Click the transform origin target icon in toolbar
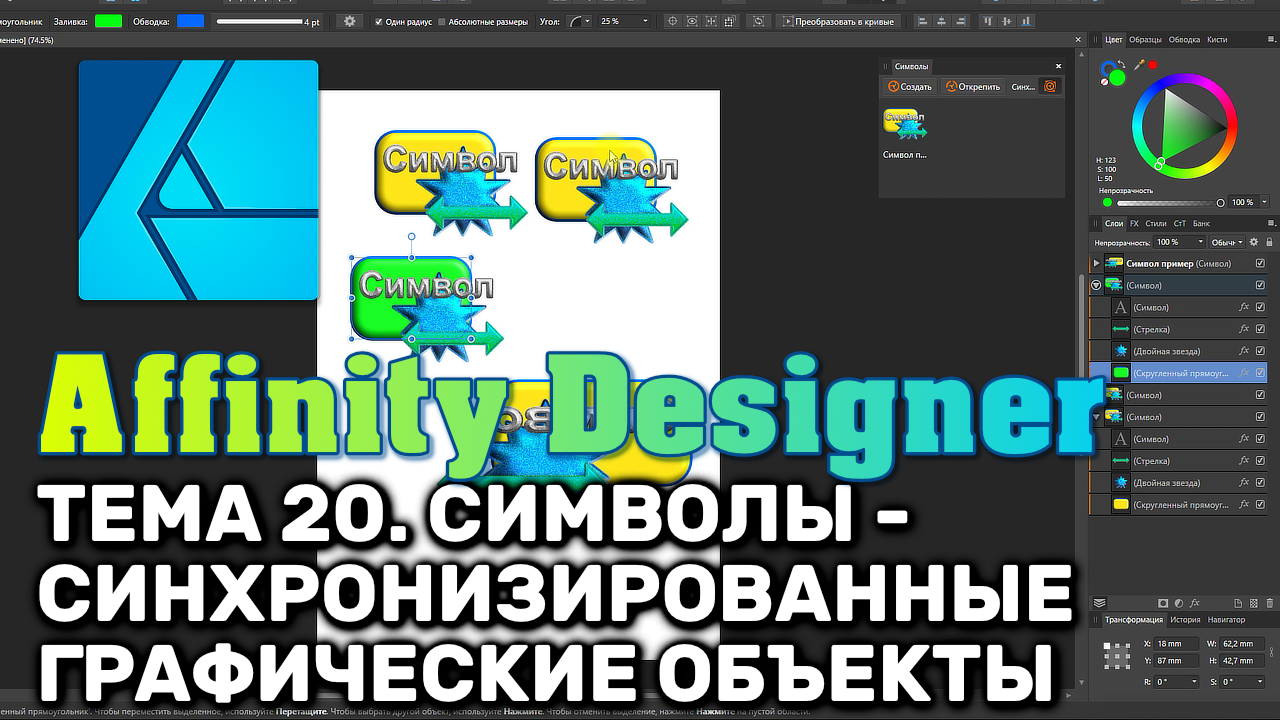The width and height of the screenshot is (1280, 720). coord(672,21)
